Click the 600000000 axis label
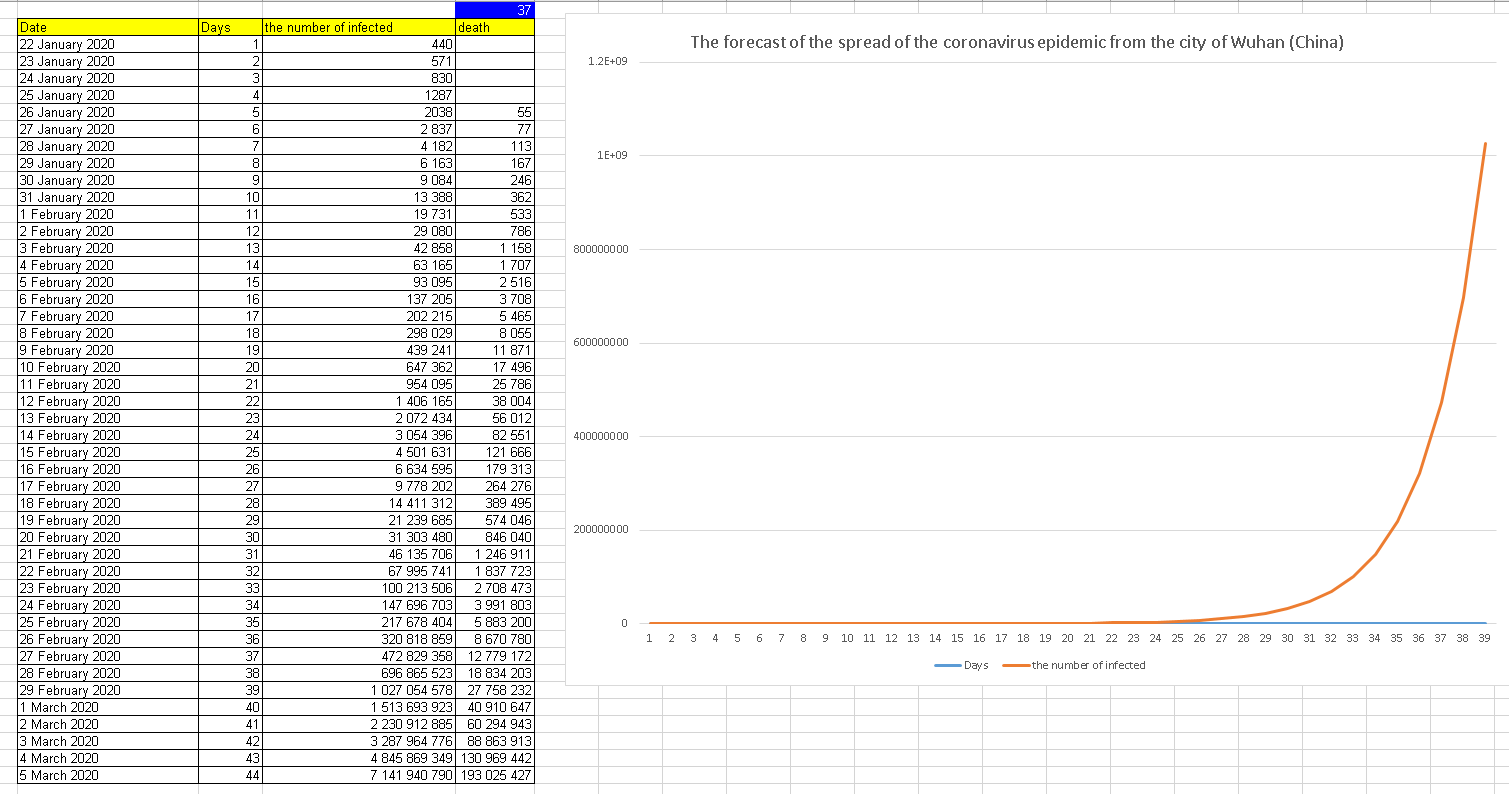 [x=601, y=343]
